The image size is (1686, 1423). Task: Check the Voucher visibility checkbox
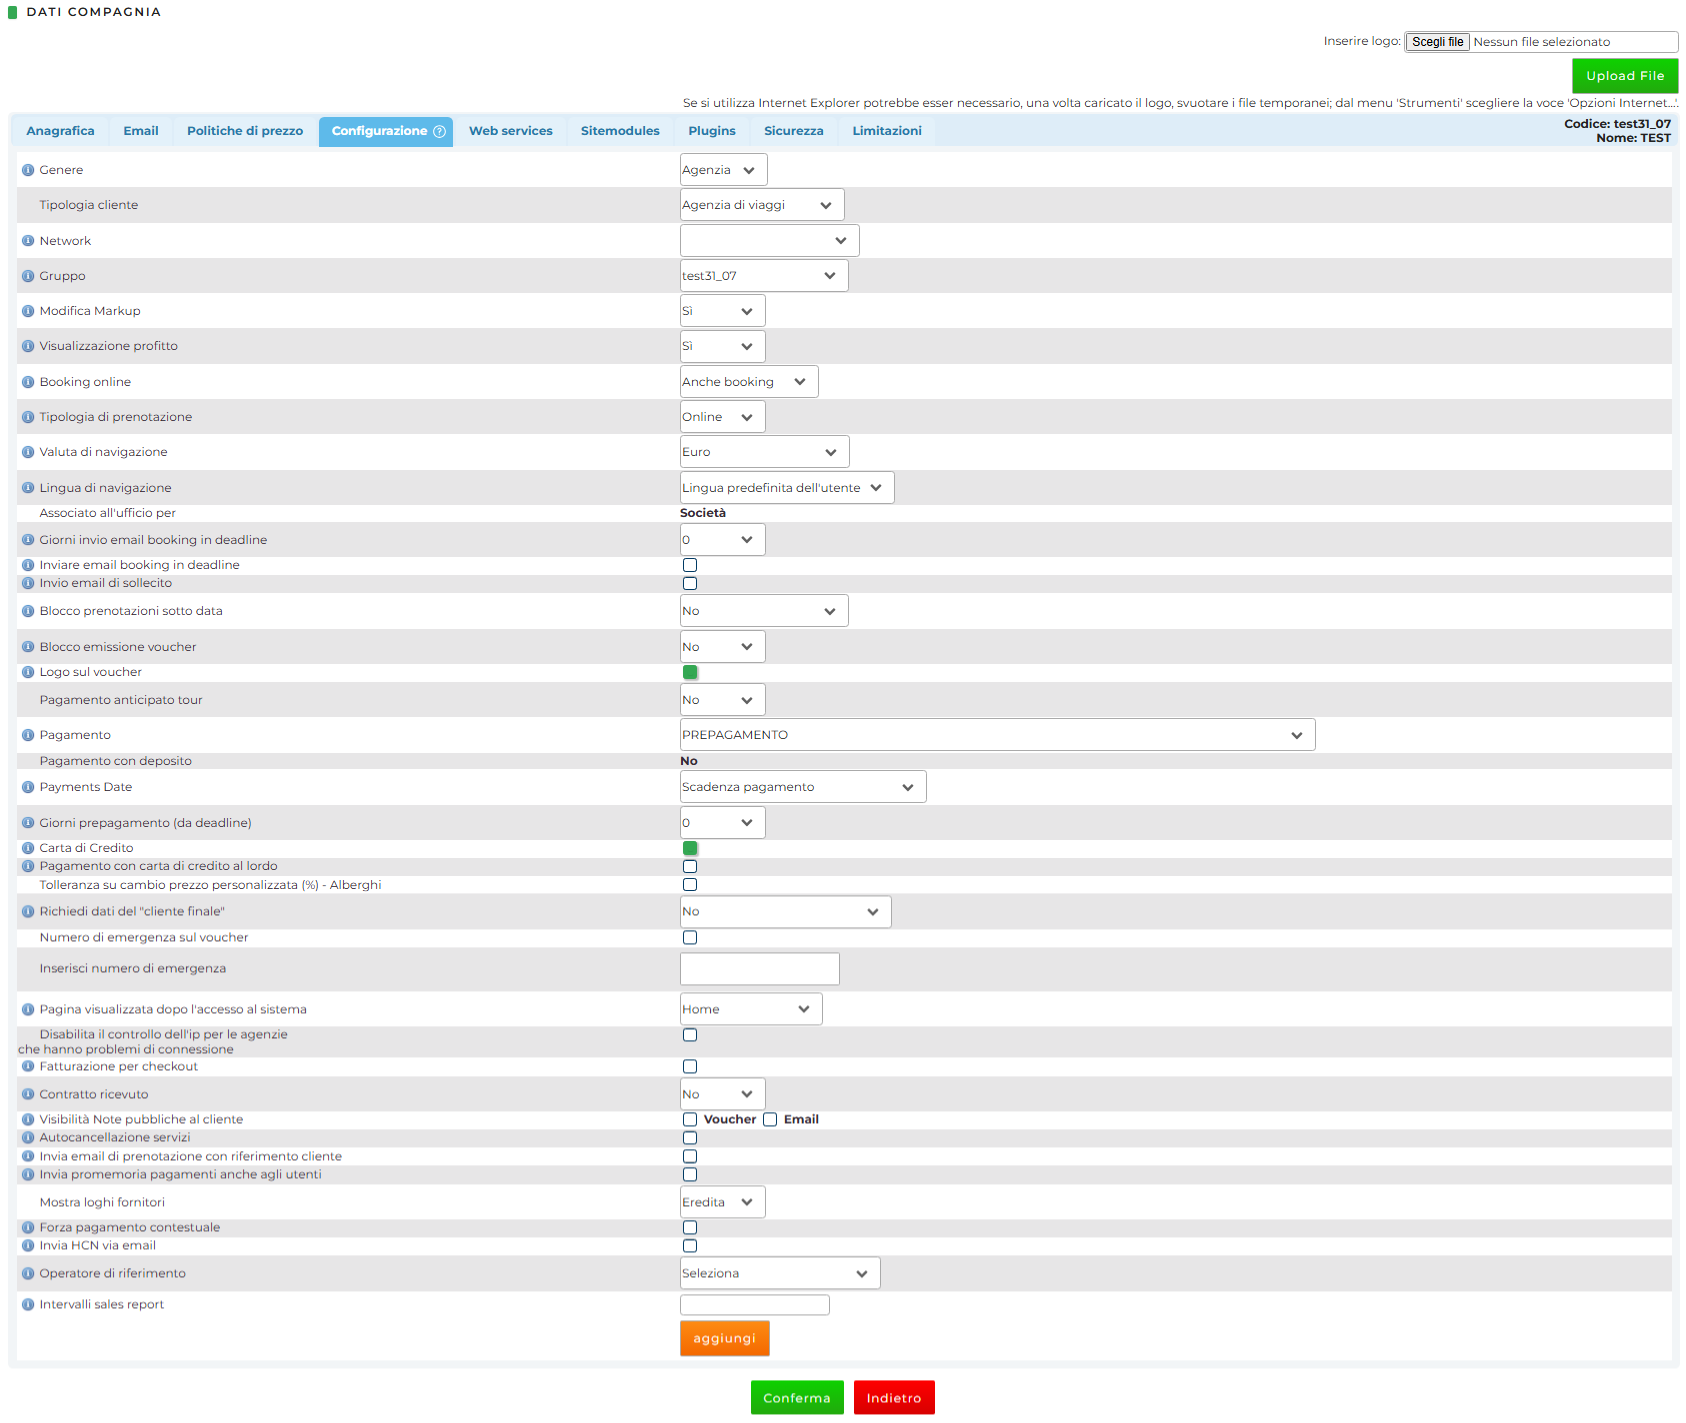click(x=690, y=1119)
